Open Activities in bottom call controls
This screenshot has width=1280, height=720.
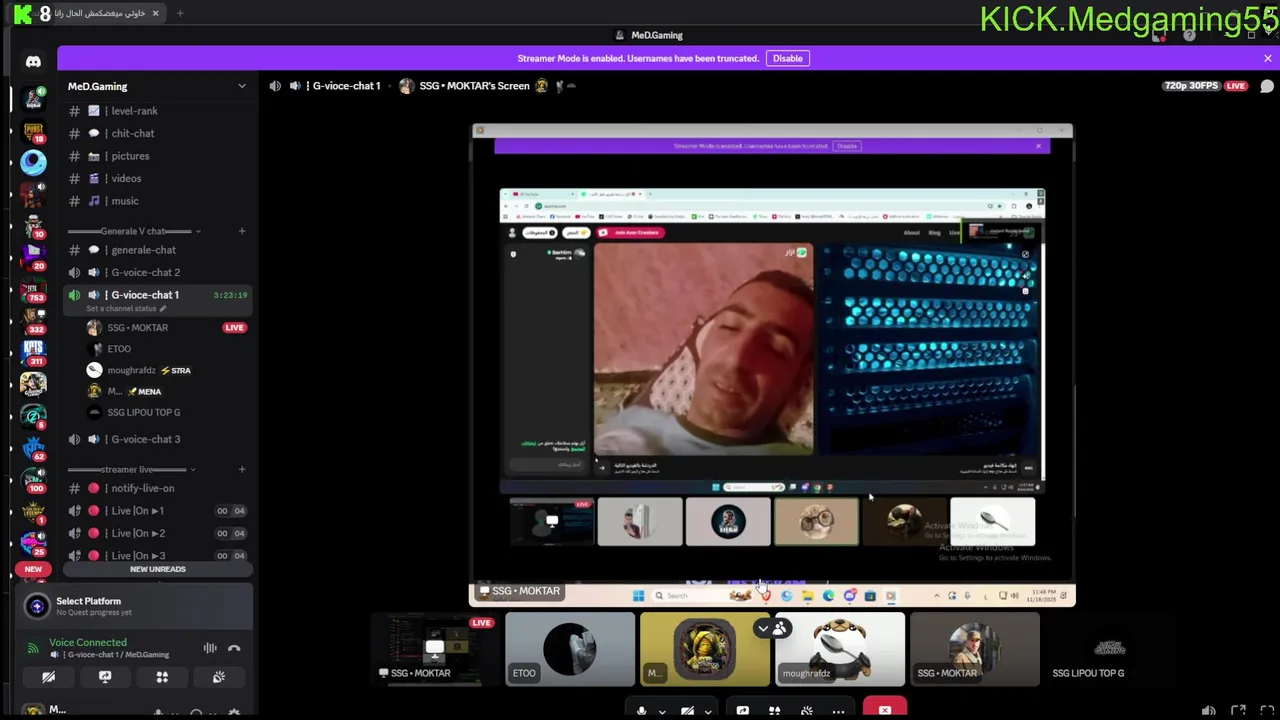[x=774, y=711]
